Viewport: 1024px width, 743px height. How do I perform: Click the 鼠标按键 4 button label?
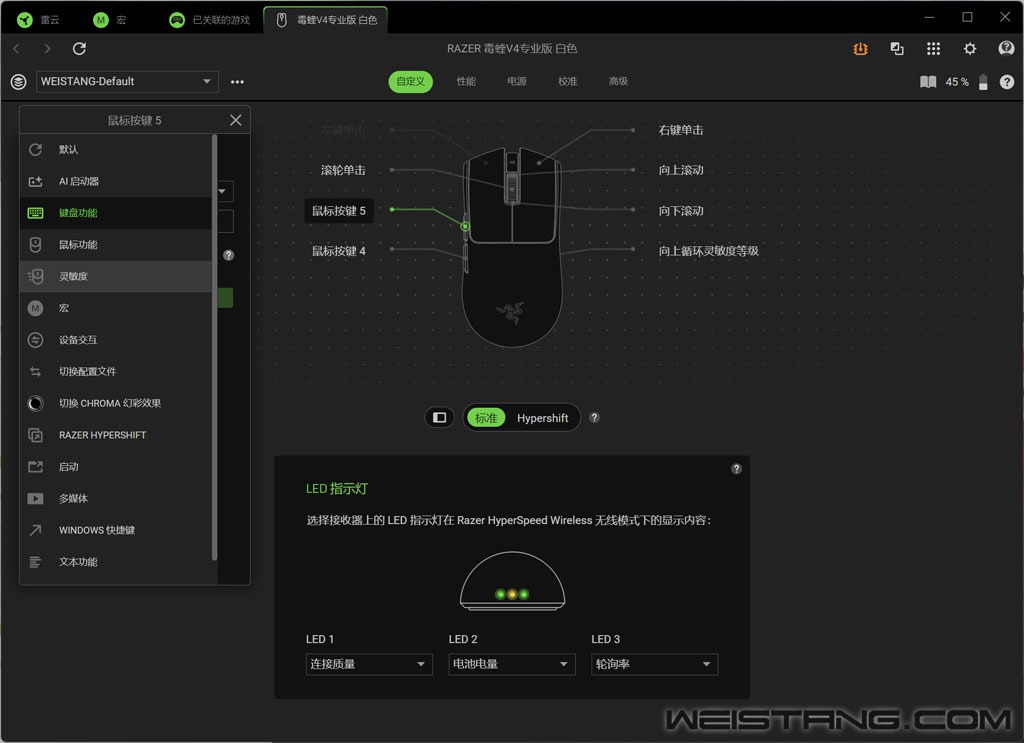pyautogui.click(x=339, y=251)
